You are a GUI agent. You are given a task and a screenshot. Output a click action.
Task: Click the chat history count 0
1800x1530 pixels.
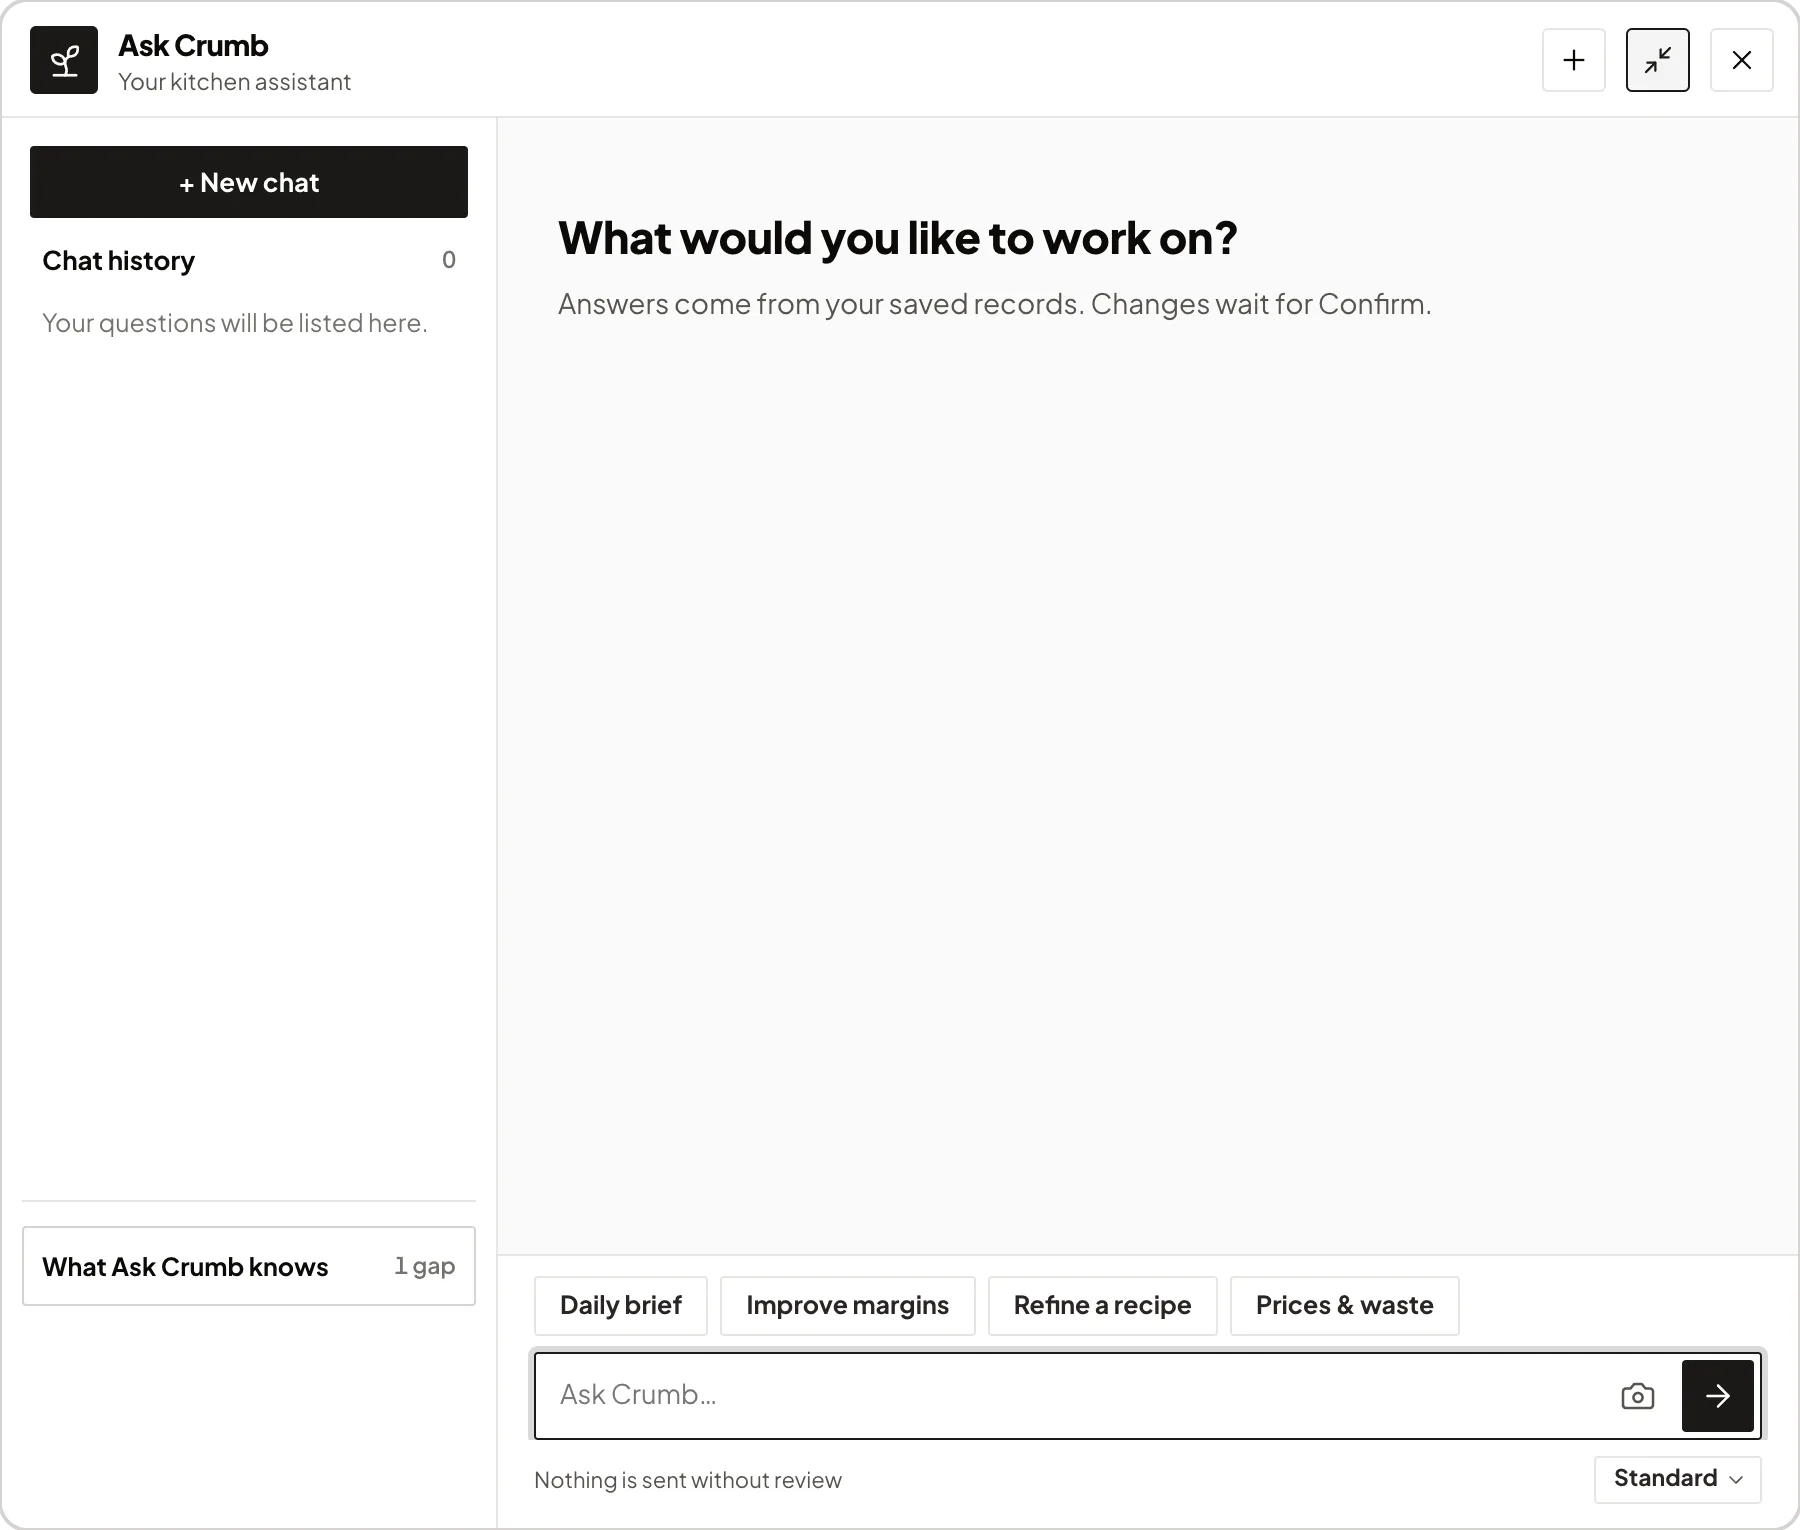tap(449, 260)
